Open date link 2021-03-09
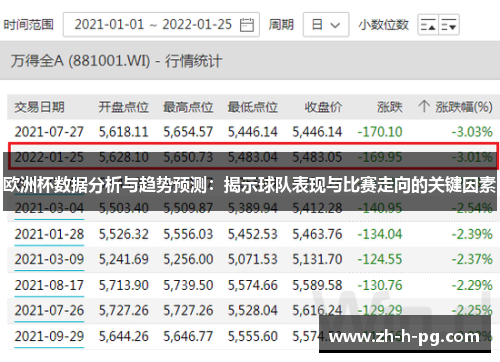This screenshot has width=500, height=362. pos(49,260)
